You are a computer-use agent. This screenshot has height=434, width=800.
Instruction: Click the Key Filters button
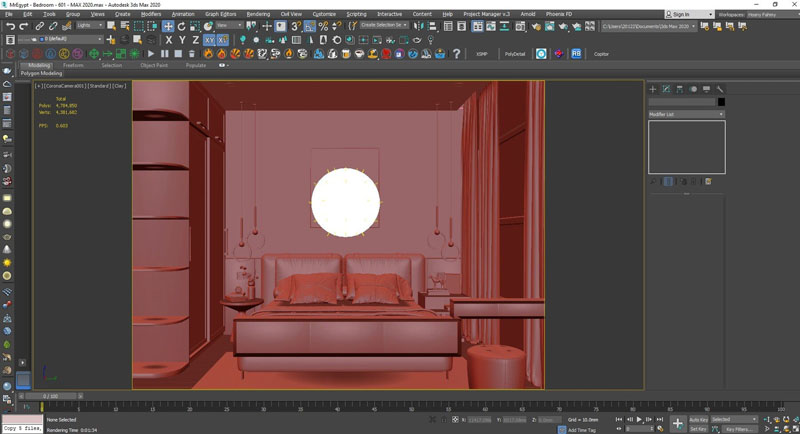(x=738, y=428)
